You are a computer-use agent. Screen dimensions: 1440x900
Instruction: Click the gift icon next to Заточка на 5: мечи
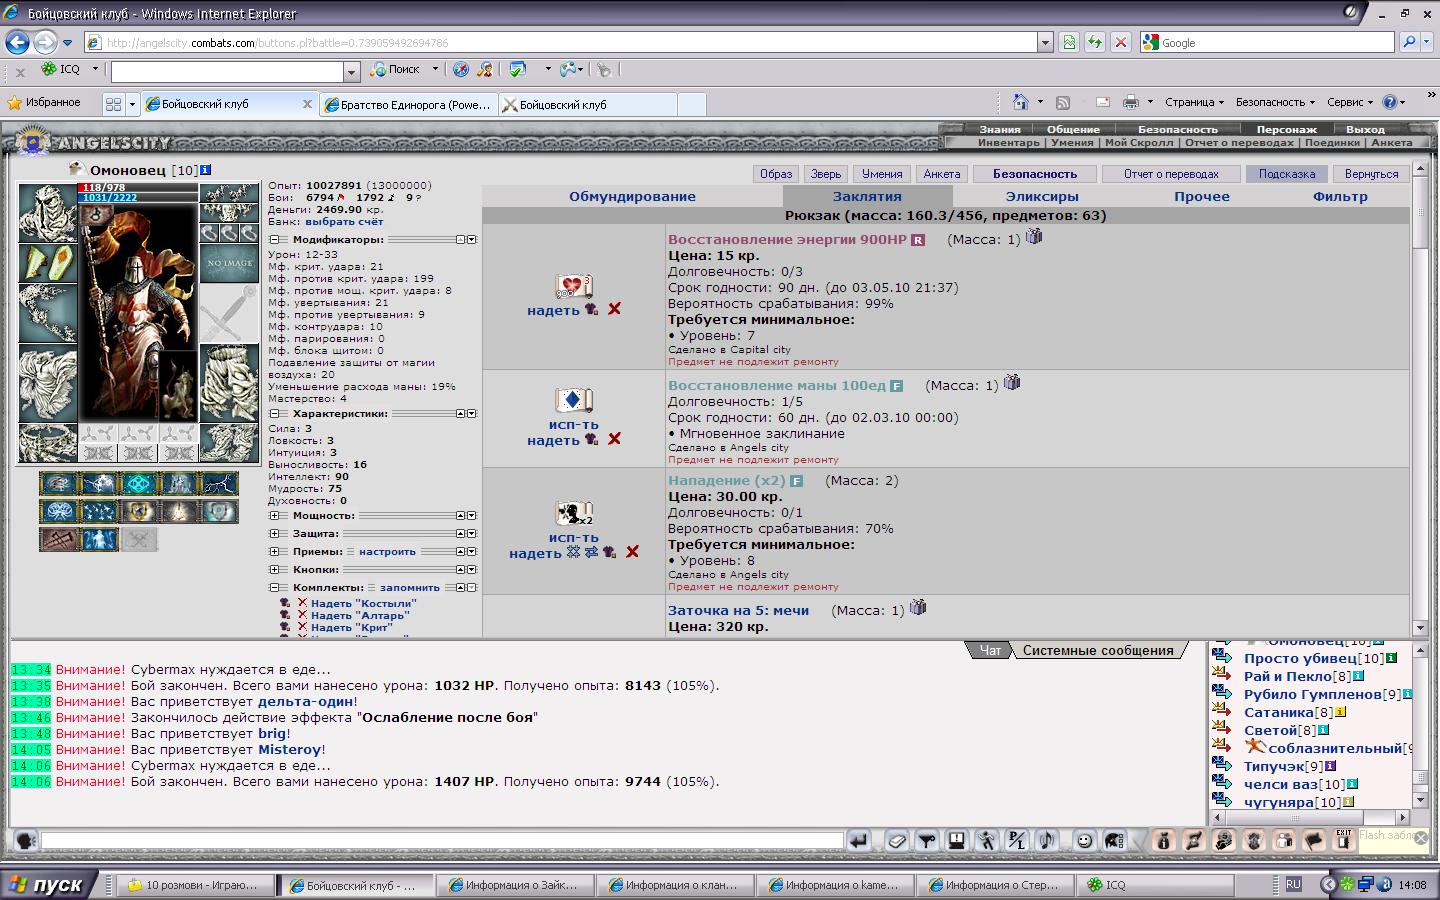(918, 608)
